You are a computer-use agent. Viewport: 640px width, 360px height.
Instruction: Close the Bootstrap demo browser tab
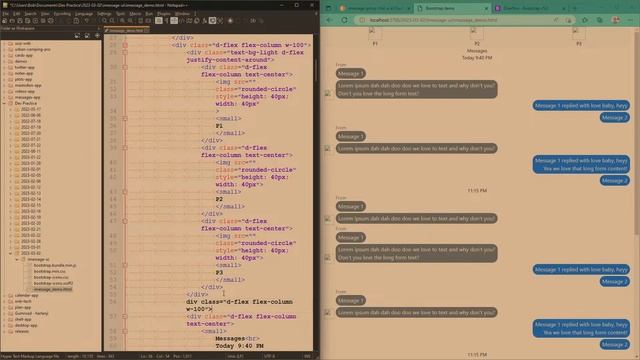coord(486,8)
